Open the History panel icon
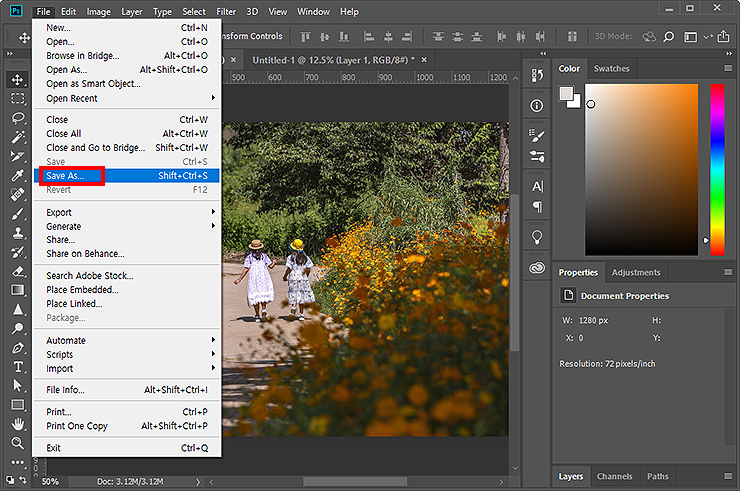Viewport: 740px width, 491px height. pyautogui.click(x=537, y=75)
